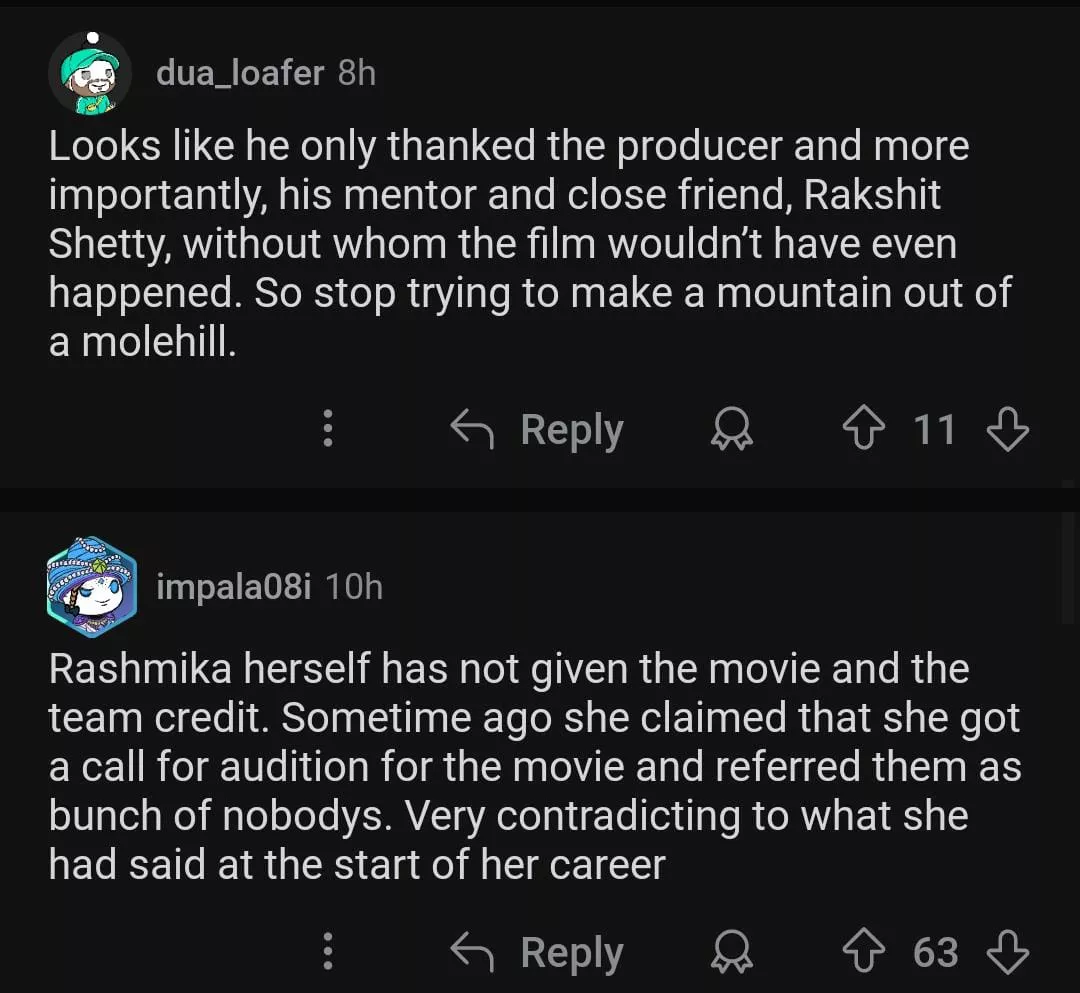Reply to dua_loafer's comment

pyautogui.click(x=538, y=430)
